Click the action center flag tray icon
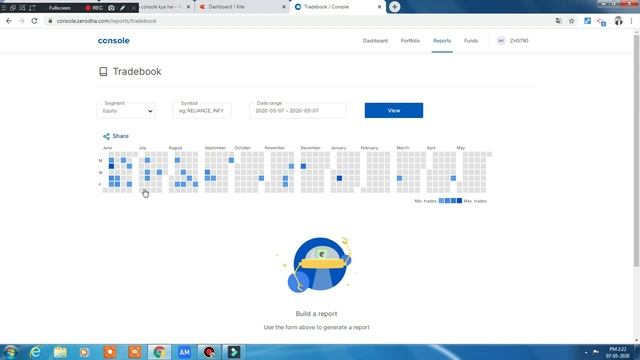640x360 pixels. pyautogui.click(x=596, y=352)
